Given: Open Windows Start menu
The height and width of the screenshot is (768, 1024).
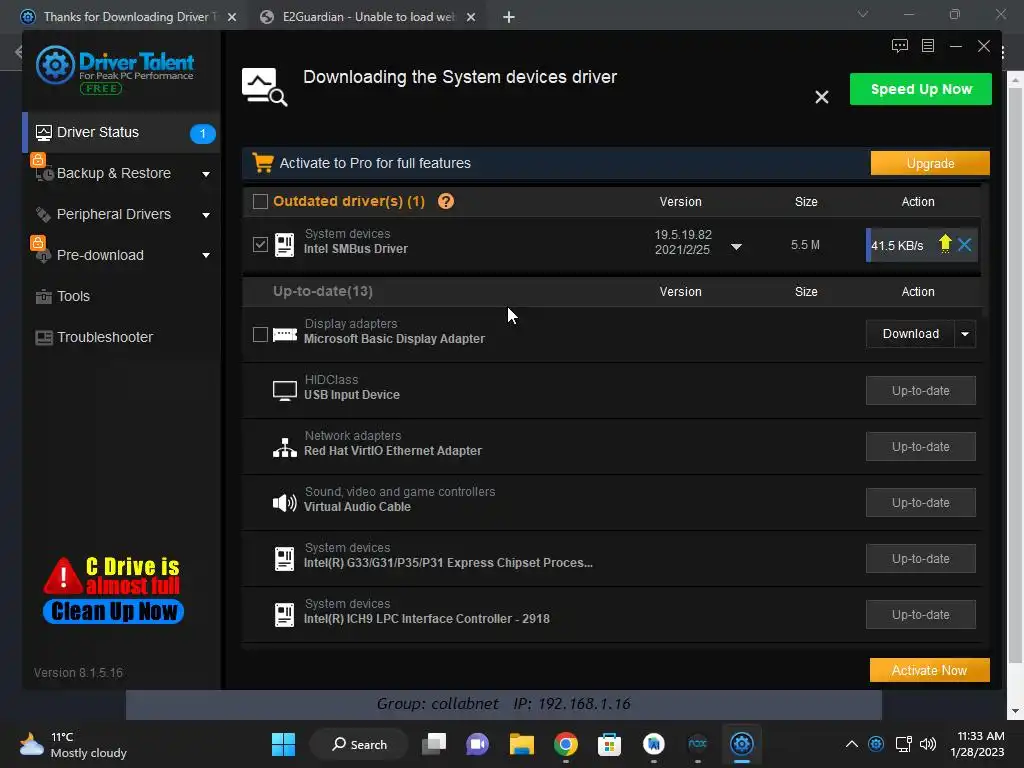Looking at the screenshot, I should (x=283, y=744).
